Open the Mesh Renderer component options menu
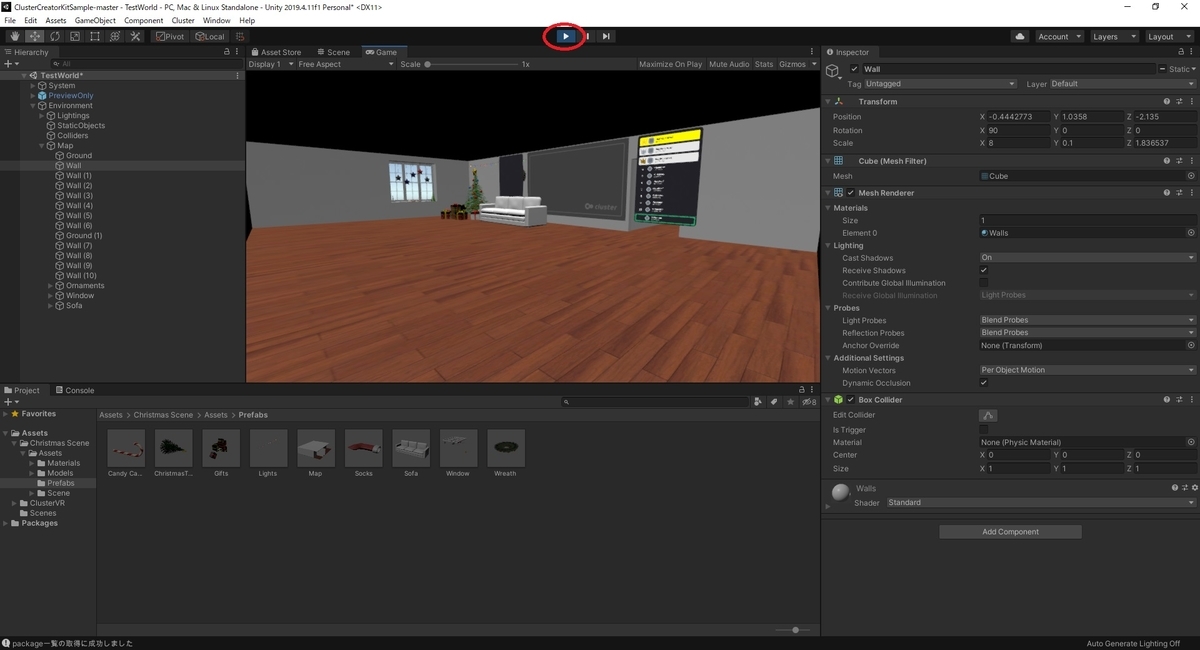Screen dimensions: 1200x650 click(x=1191, y=192)
